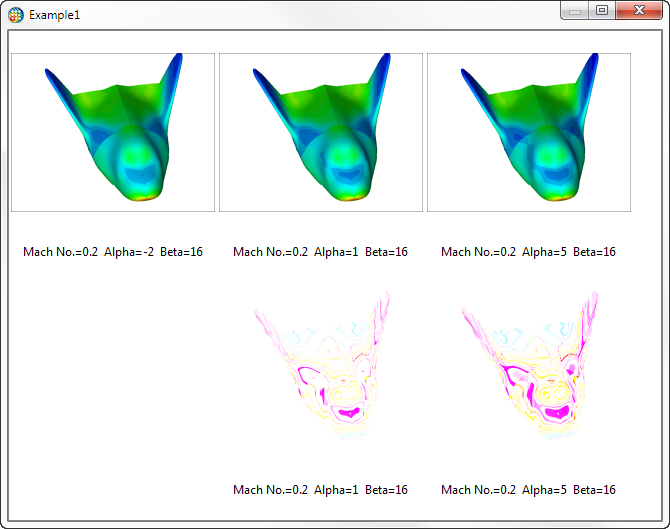Click the lower "Mach No.=0.2 Alpha=1 Beta=16" caption
The height and width of the screenshot is (529, 670).
tap(320, 489)
